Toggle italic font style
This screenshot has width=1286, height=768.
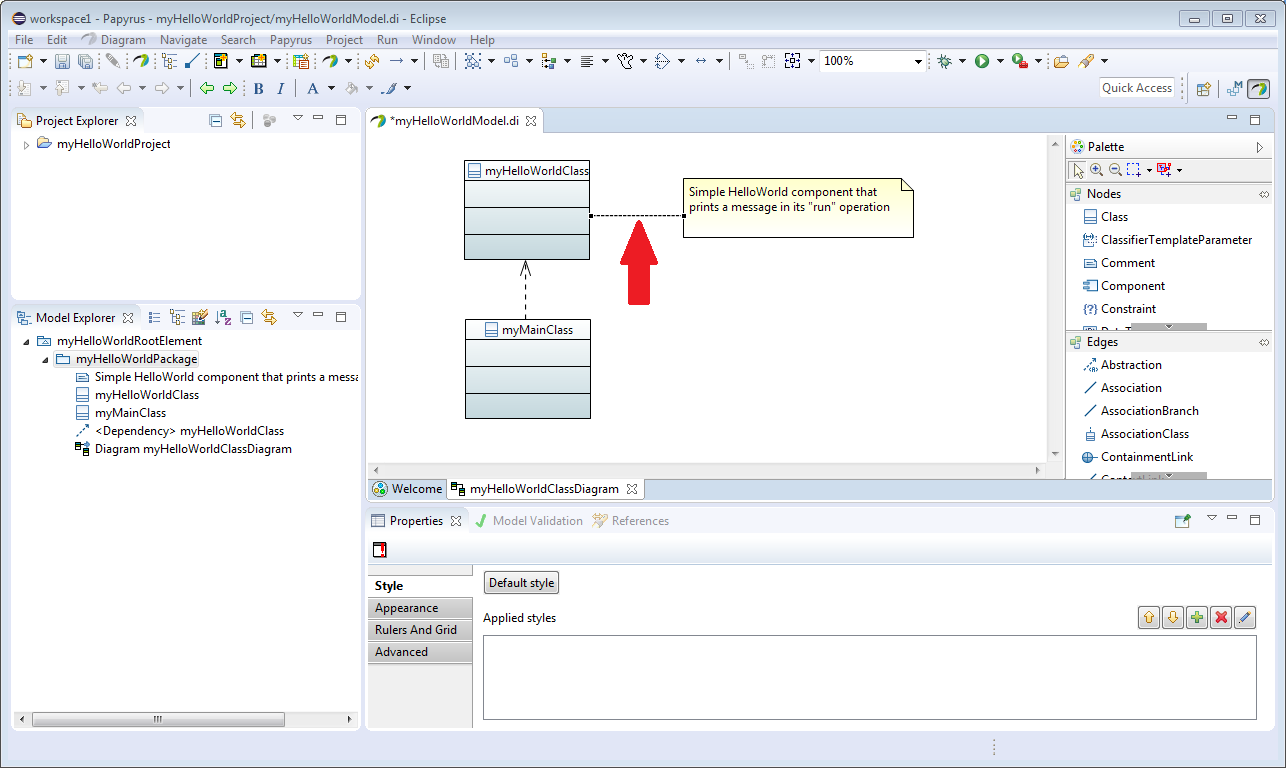click(280, 88)
